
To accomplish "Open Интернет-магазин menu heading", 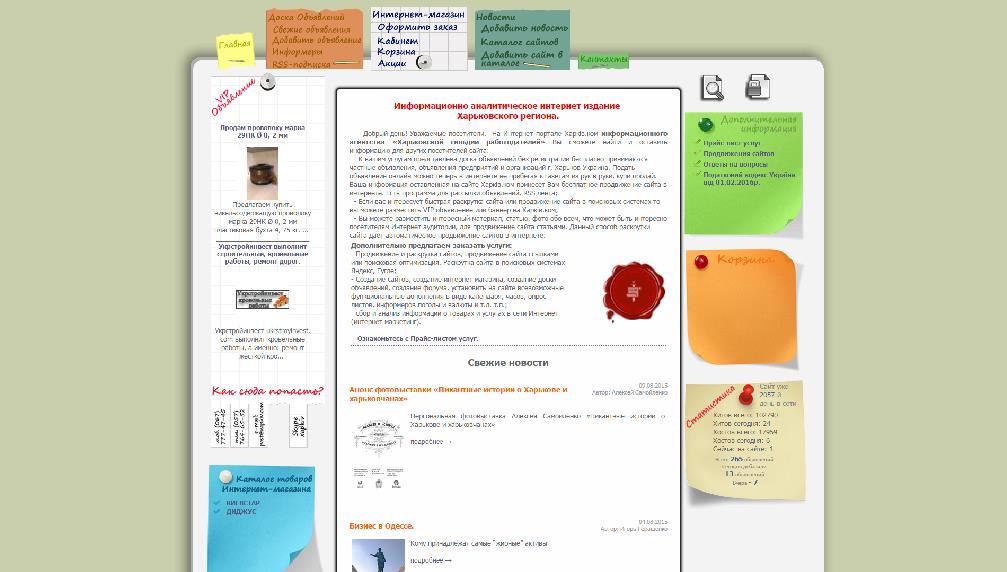I will point(418,14).
